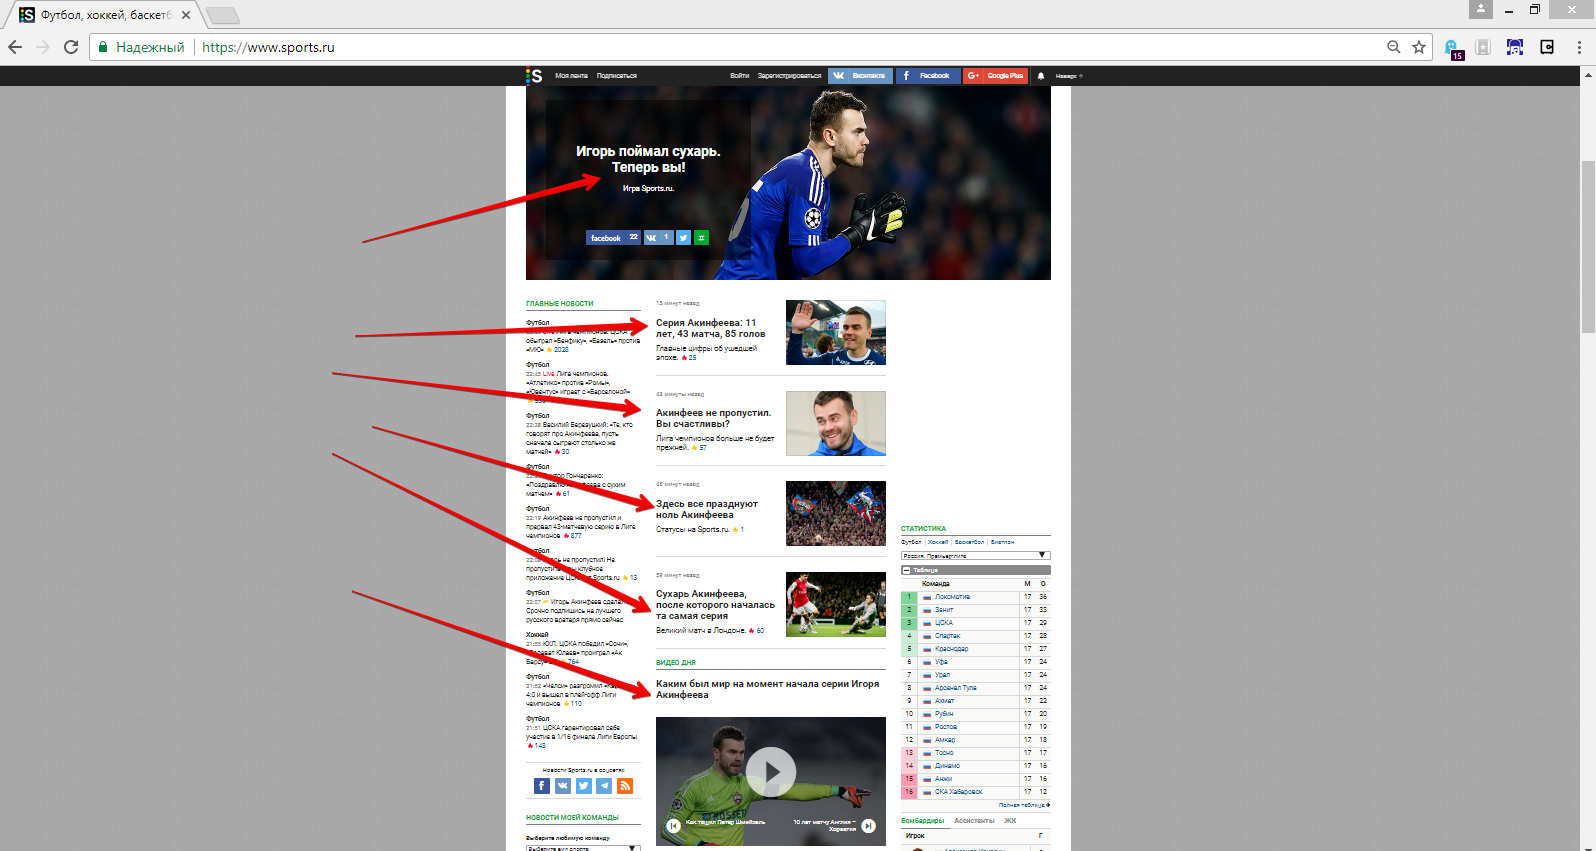Open the Моя лента menu item
1596x851 pixels.
(x=571, y=76)
